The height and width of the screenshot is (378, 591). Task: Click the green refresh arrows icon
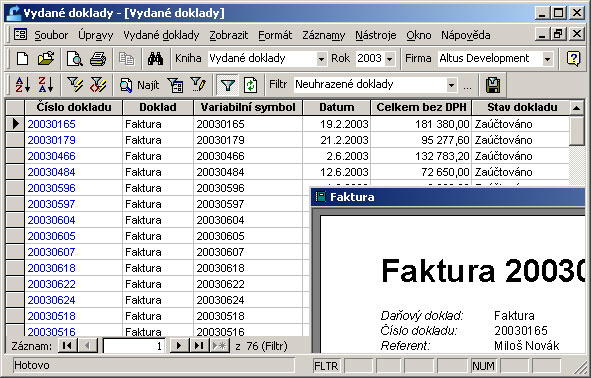(x=251, y=85)
